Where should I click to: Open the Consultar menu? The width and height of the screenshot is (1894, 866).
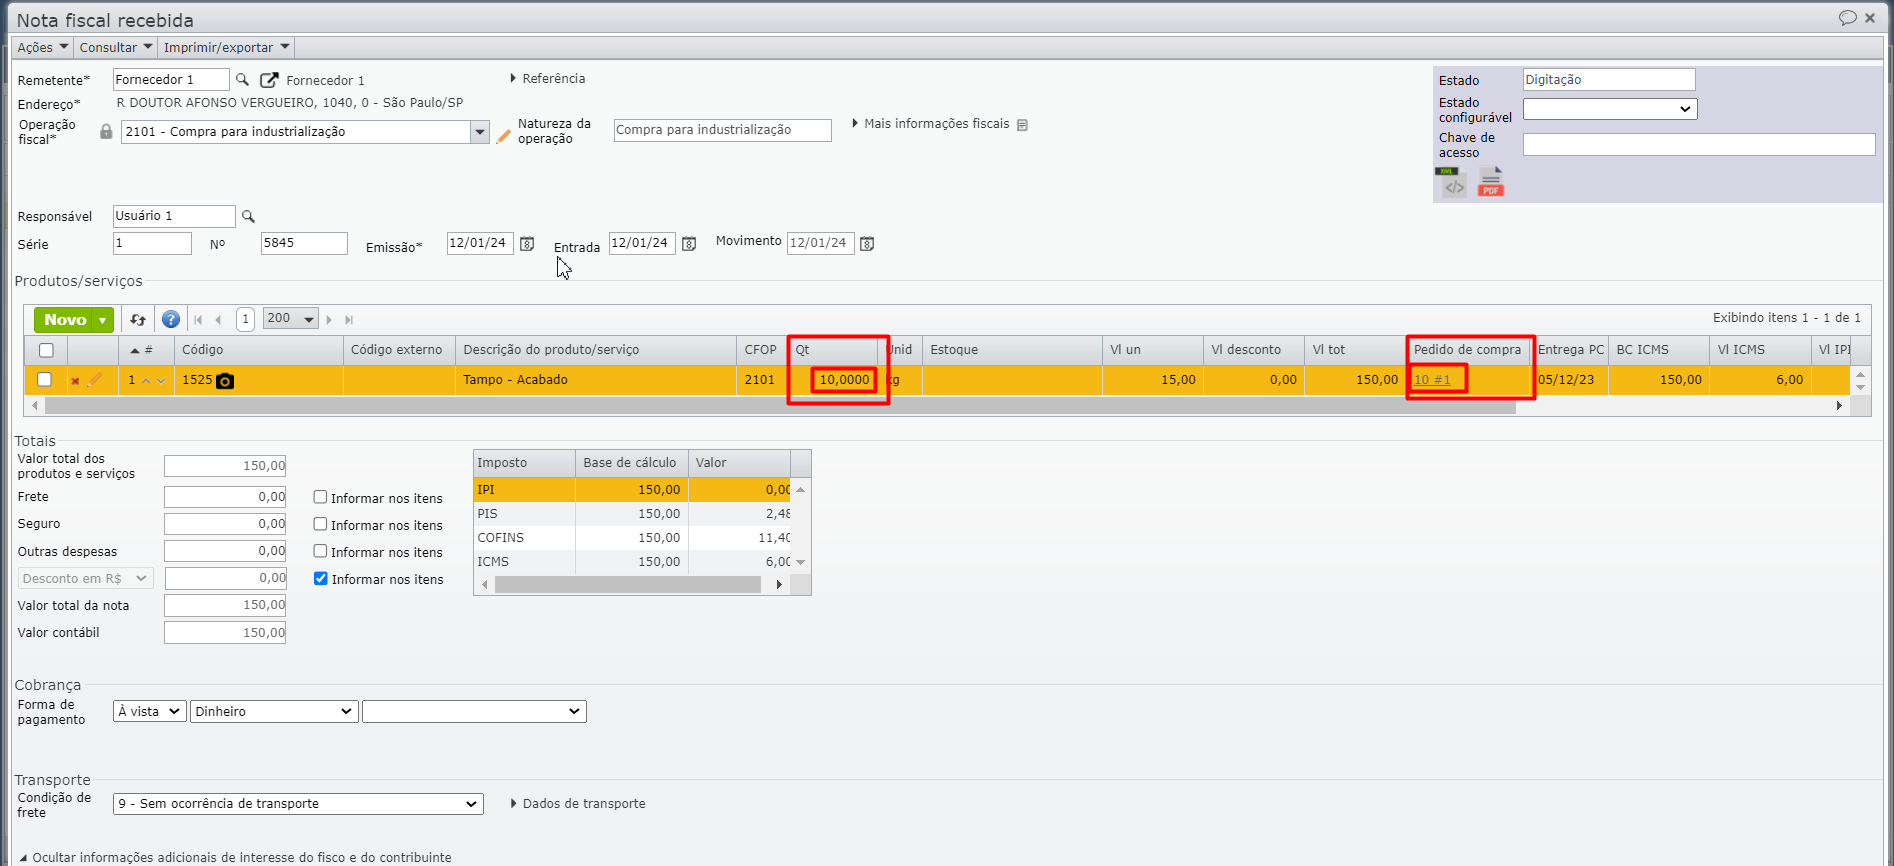pos(116,47)
